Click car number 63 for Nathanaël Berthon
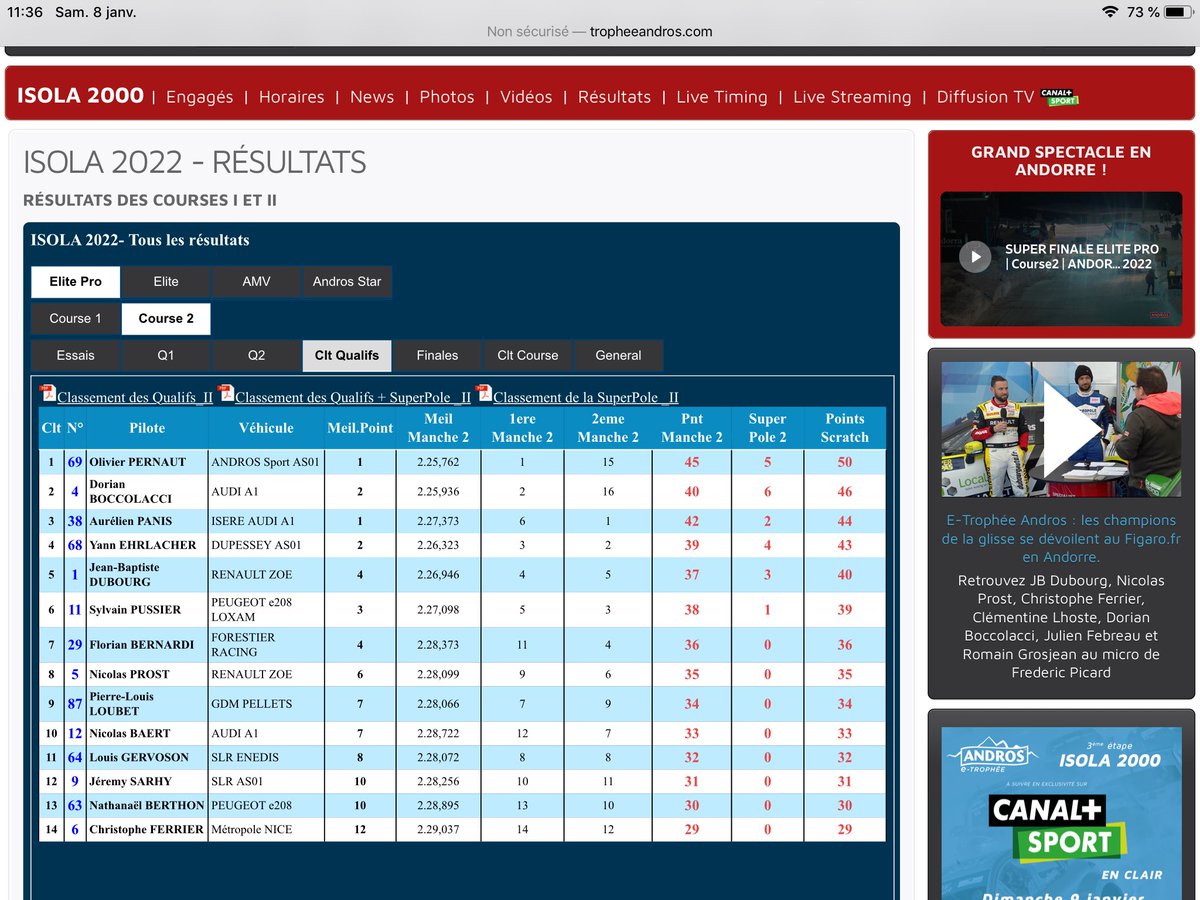This screenshot has height=900, width=1200. click(75, 805)
